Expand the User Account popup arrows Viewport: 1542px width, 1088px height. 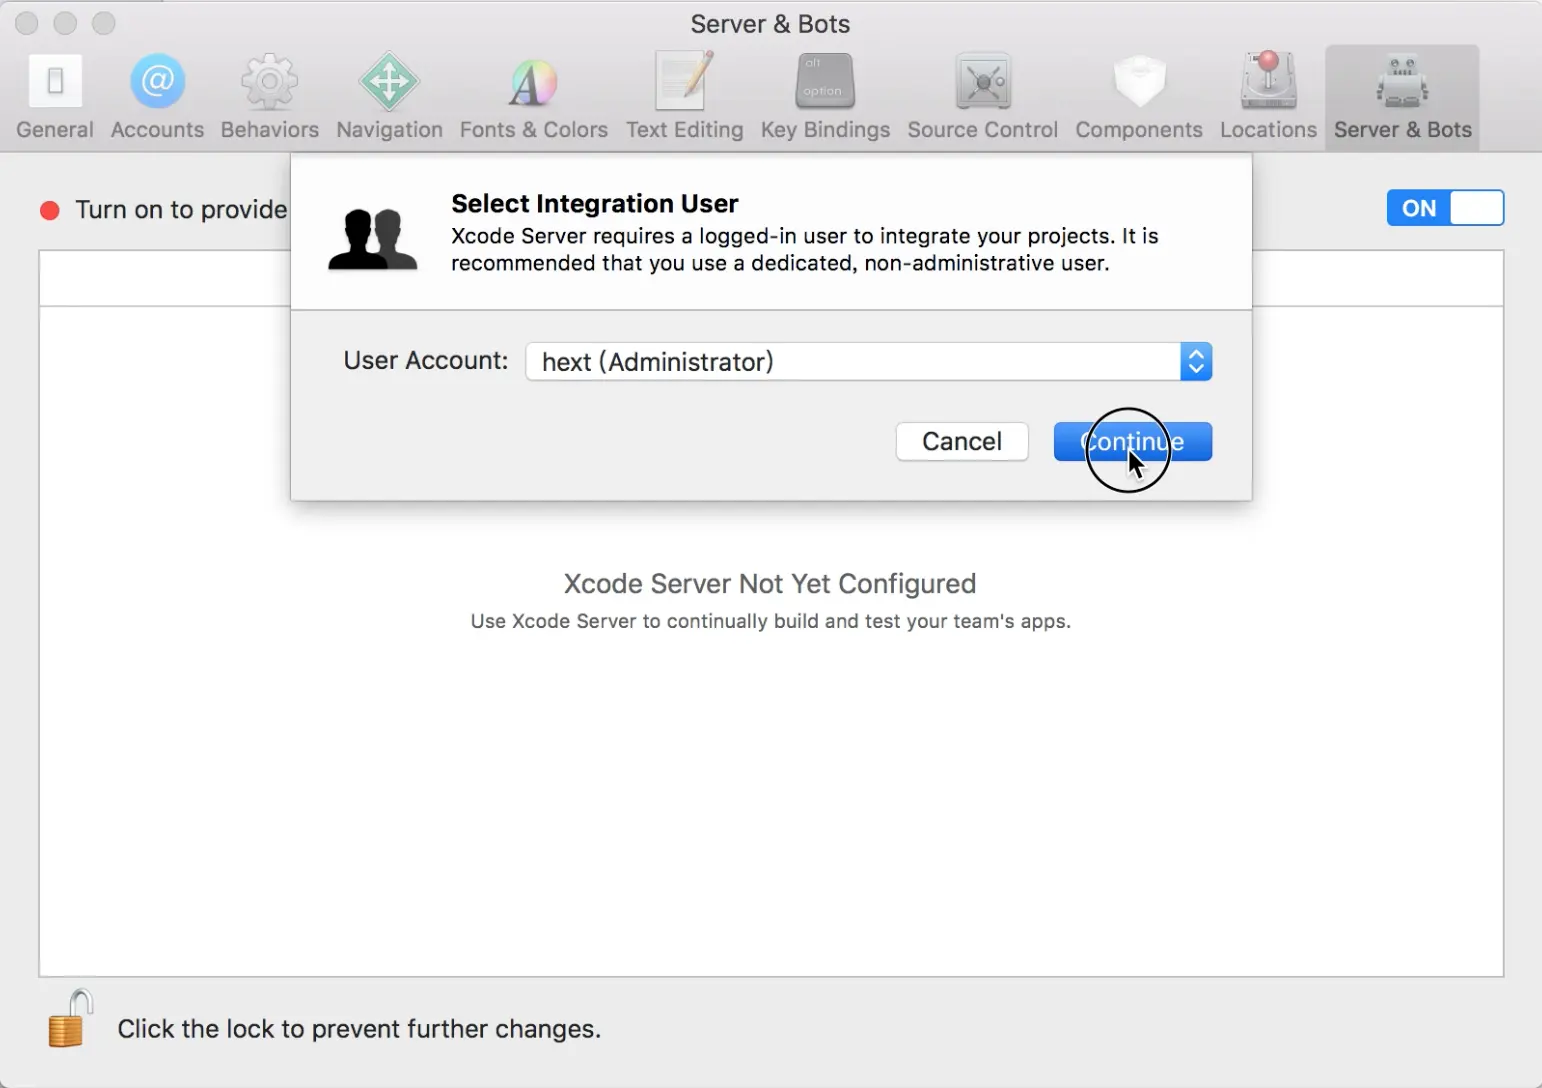point(1196,362)
